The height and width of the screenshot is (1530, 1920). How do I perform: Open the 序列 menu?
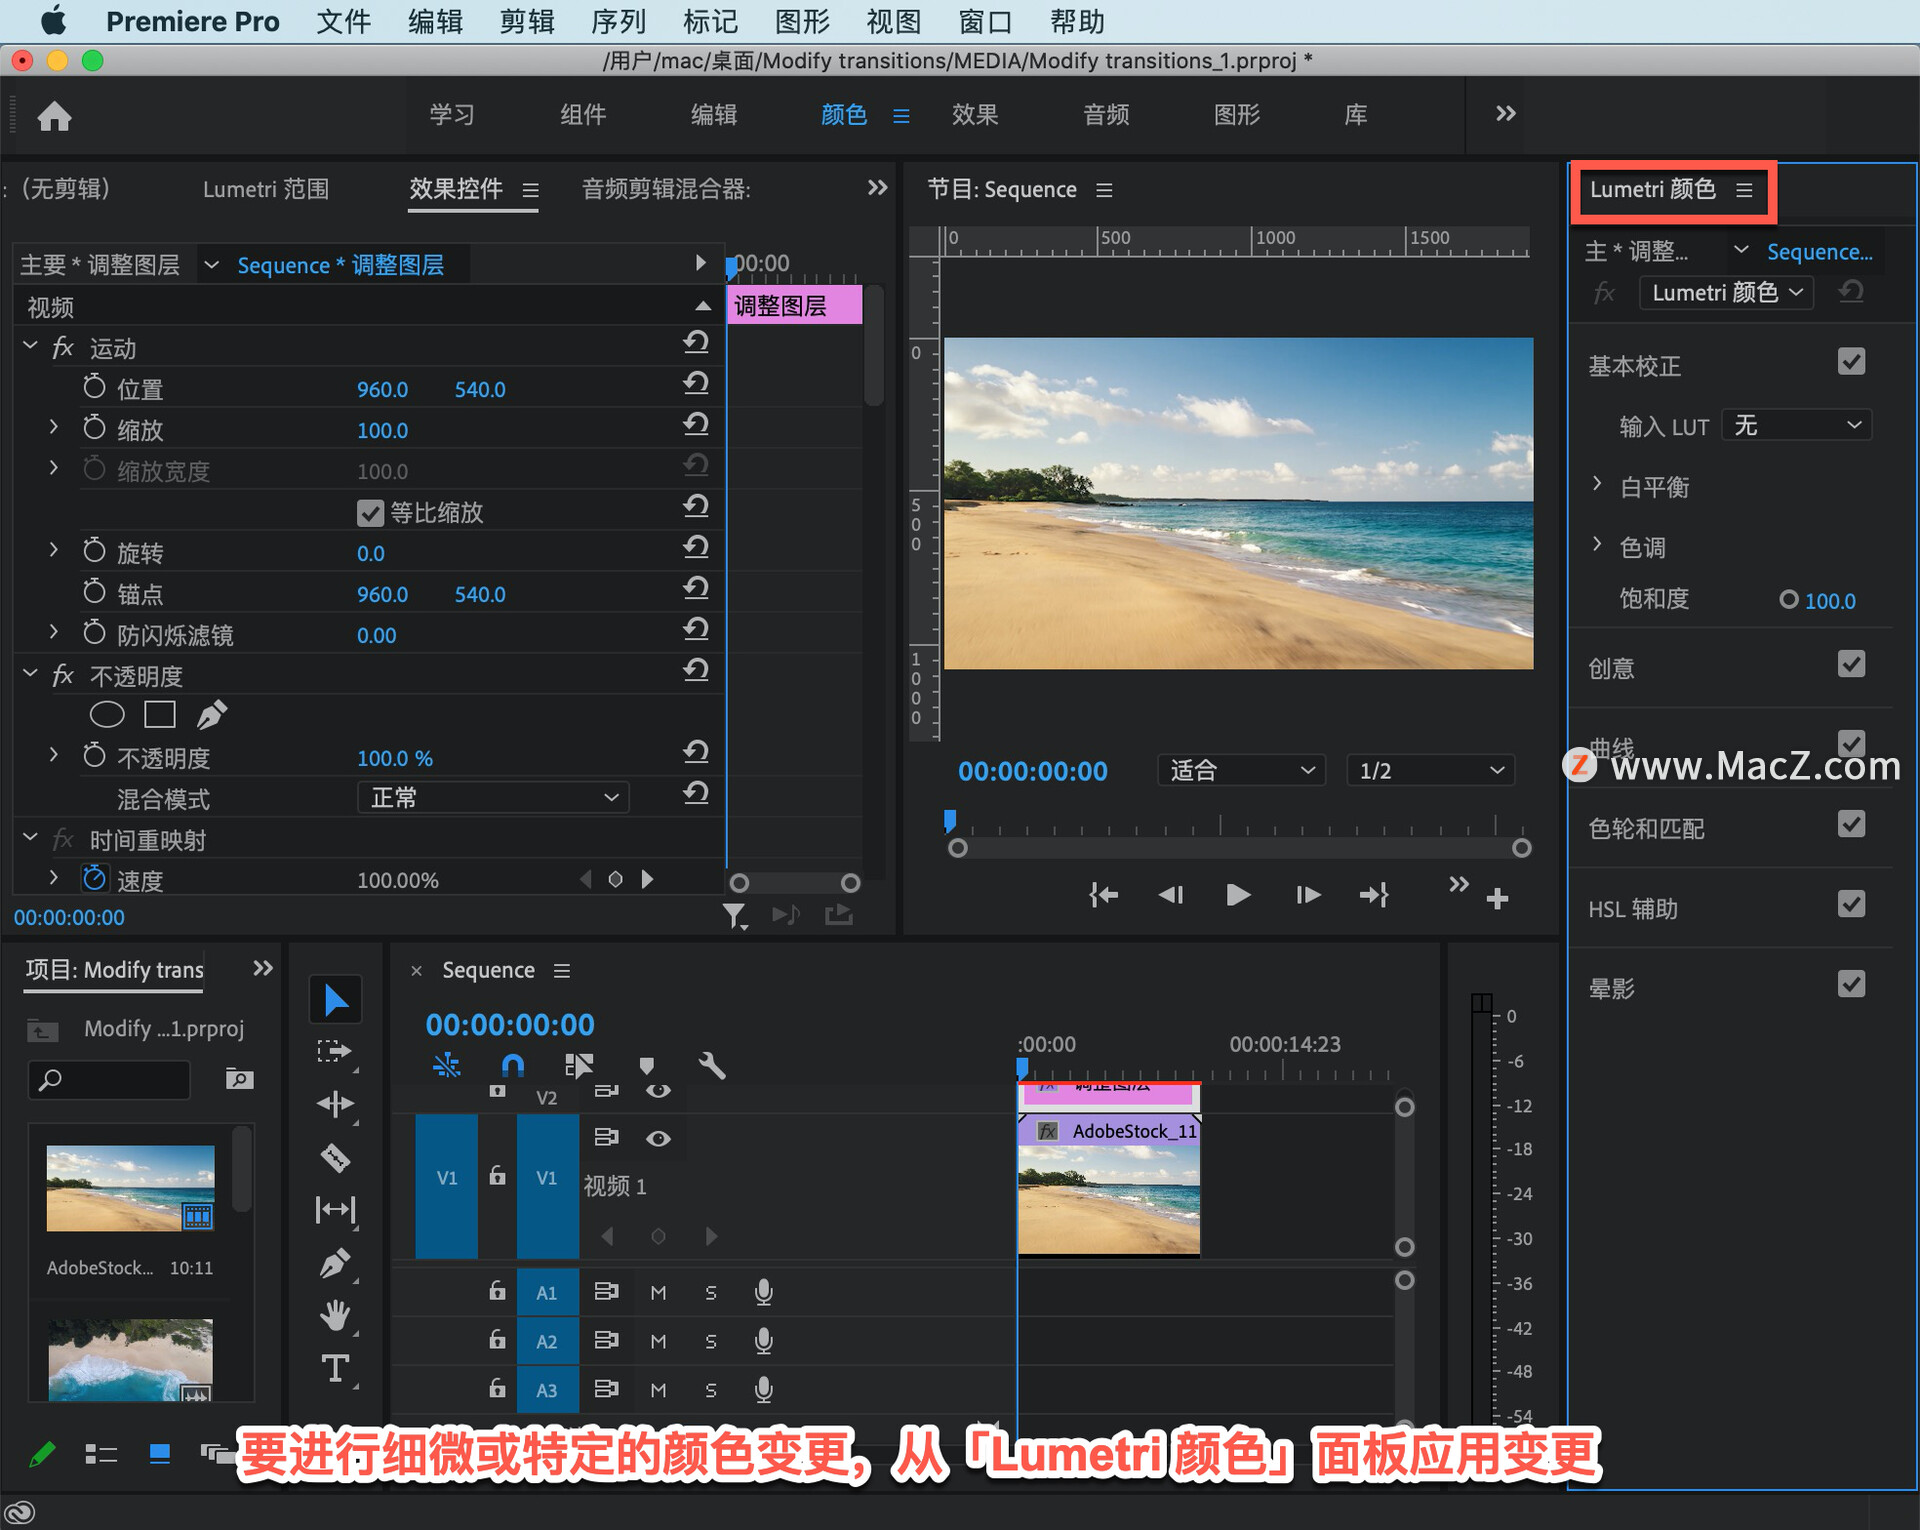(x=618, y=21)
